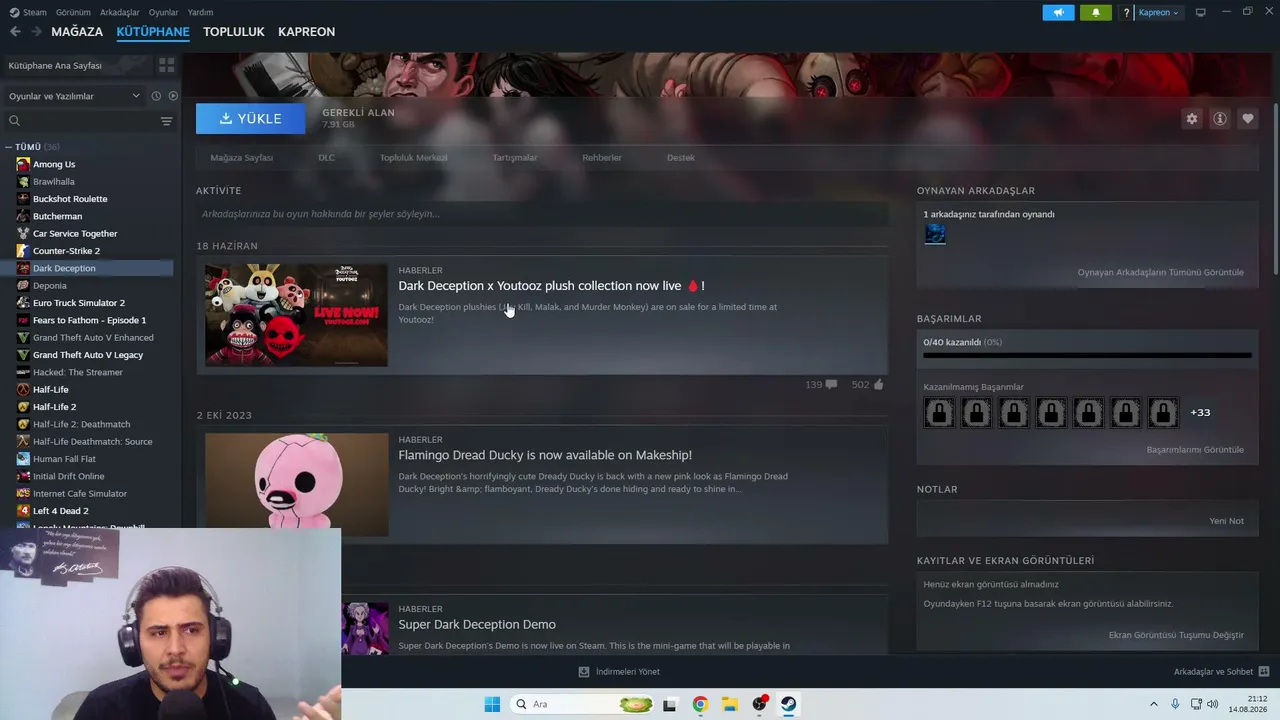Click the activity status input box

[542, 214]
